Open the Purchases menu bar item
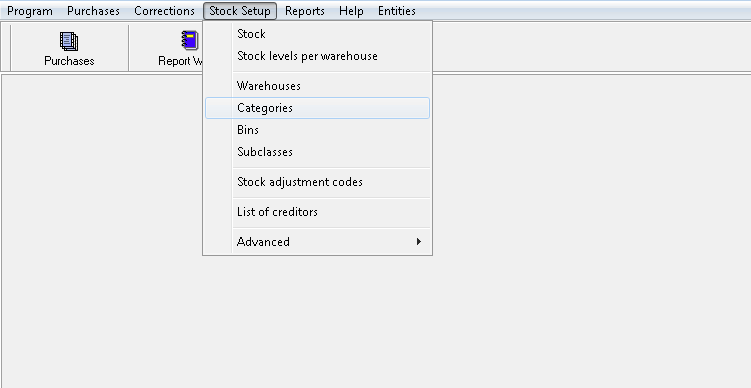The width and height of the screenshot is (751, 388). point(93,11)
